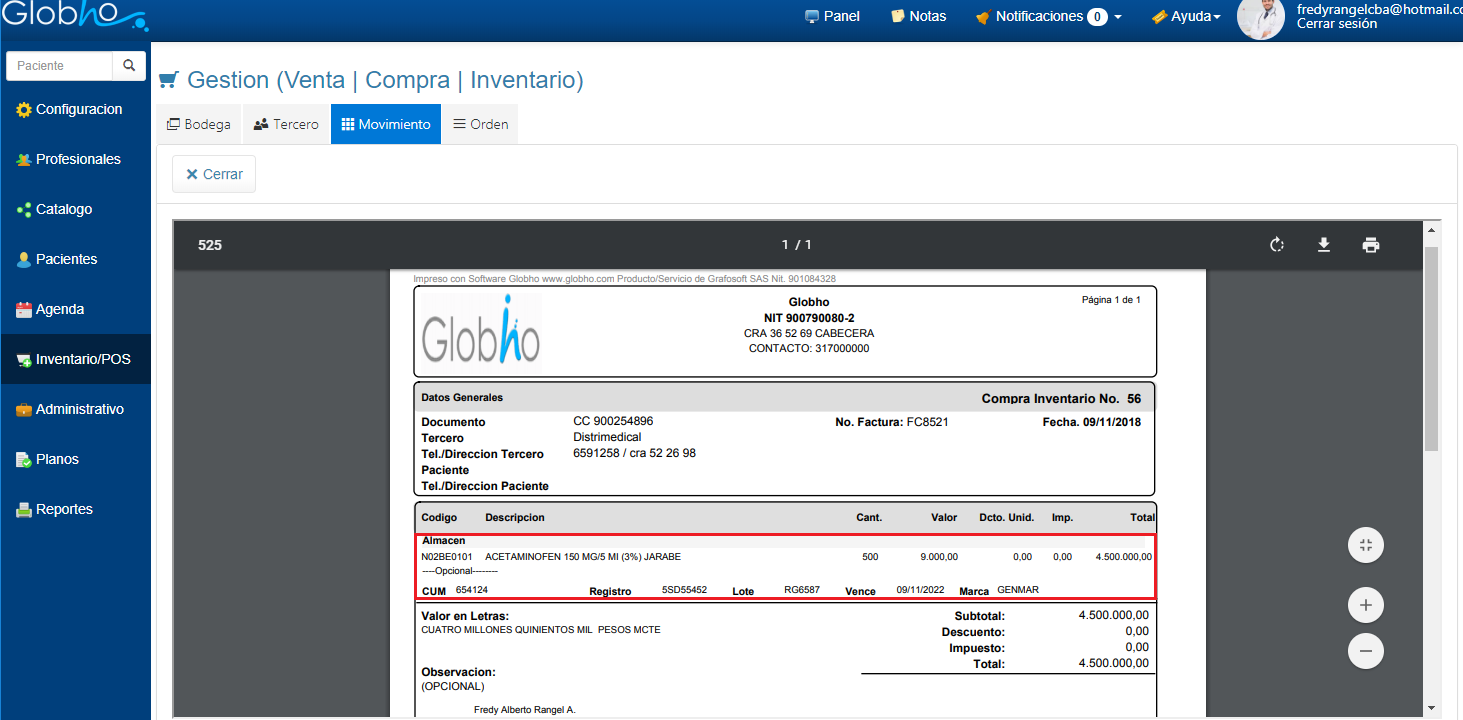Screen dimensions: 1463x720
Task: Open the Orden tab
Action: click(x=480, y=124)
